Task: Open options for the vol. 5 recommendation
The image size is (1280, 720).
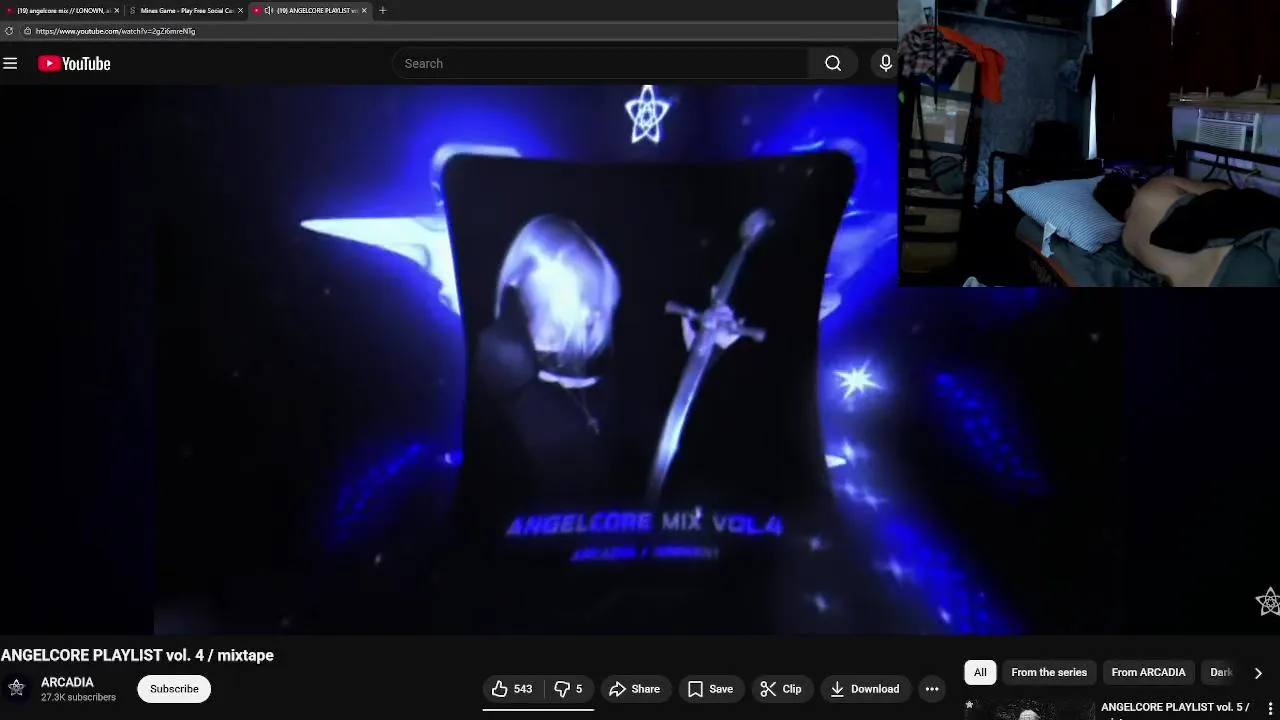Action: (x=1270, y=708)
